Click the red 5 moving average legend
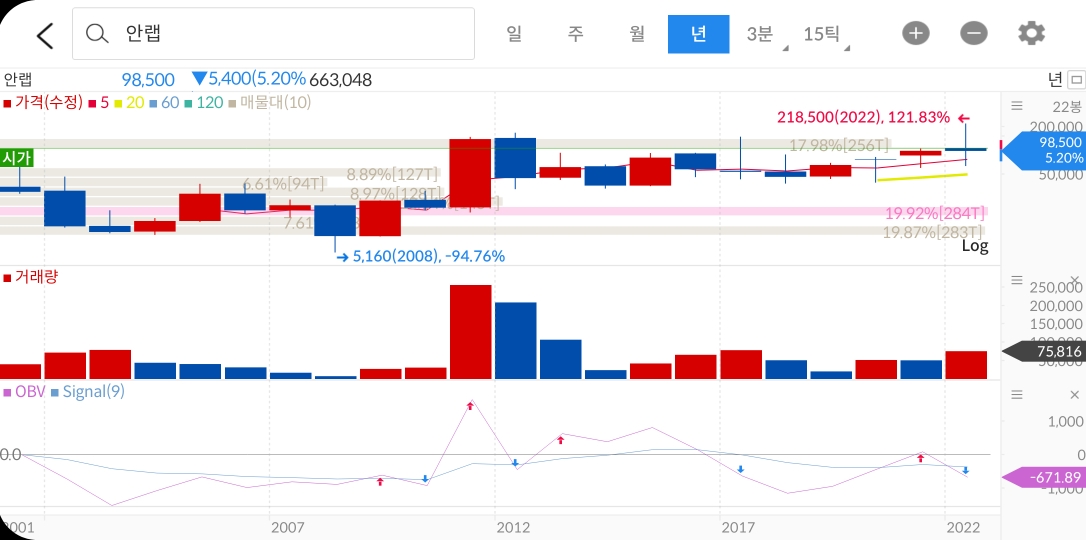Screen dimensions: 1086x540 pyautogui.click(x=98, y=103)
